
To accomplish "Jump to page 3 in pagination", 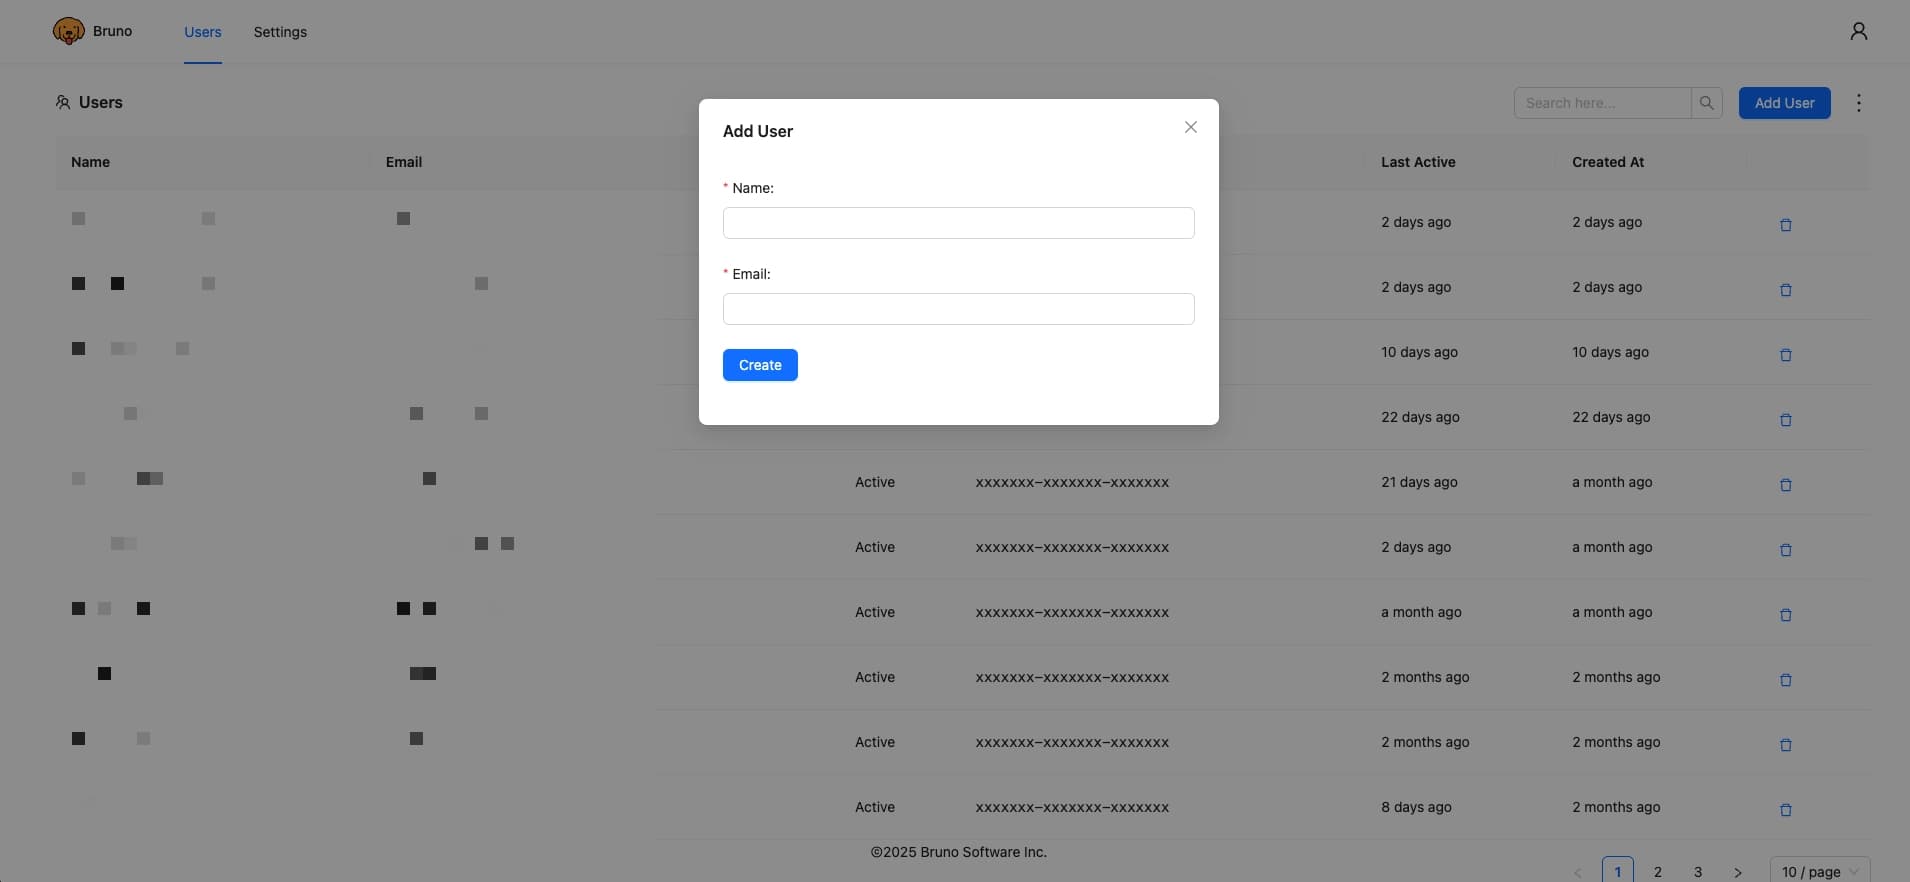I will (x=1697, y=872).
